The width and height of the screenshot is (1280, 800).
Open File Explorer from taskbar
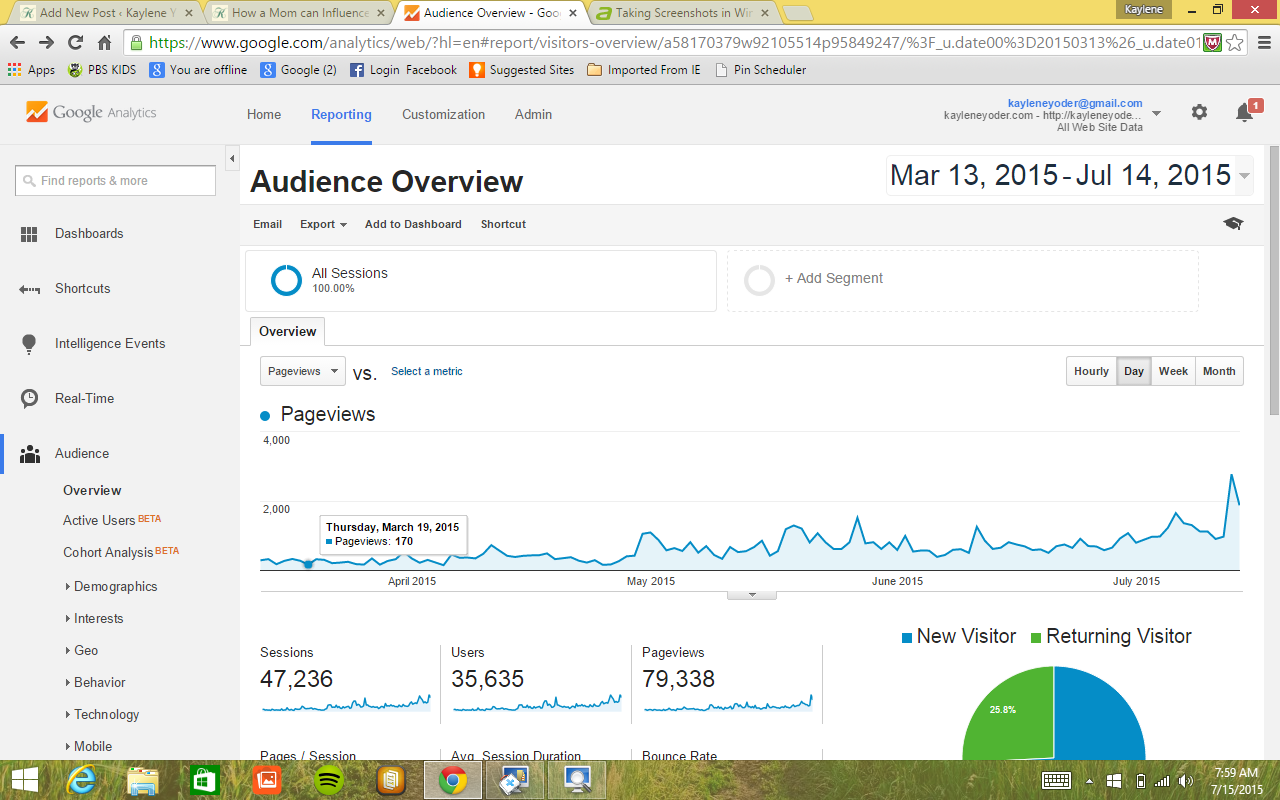click(143, 779)
